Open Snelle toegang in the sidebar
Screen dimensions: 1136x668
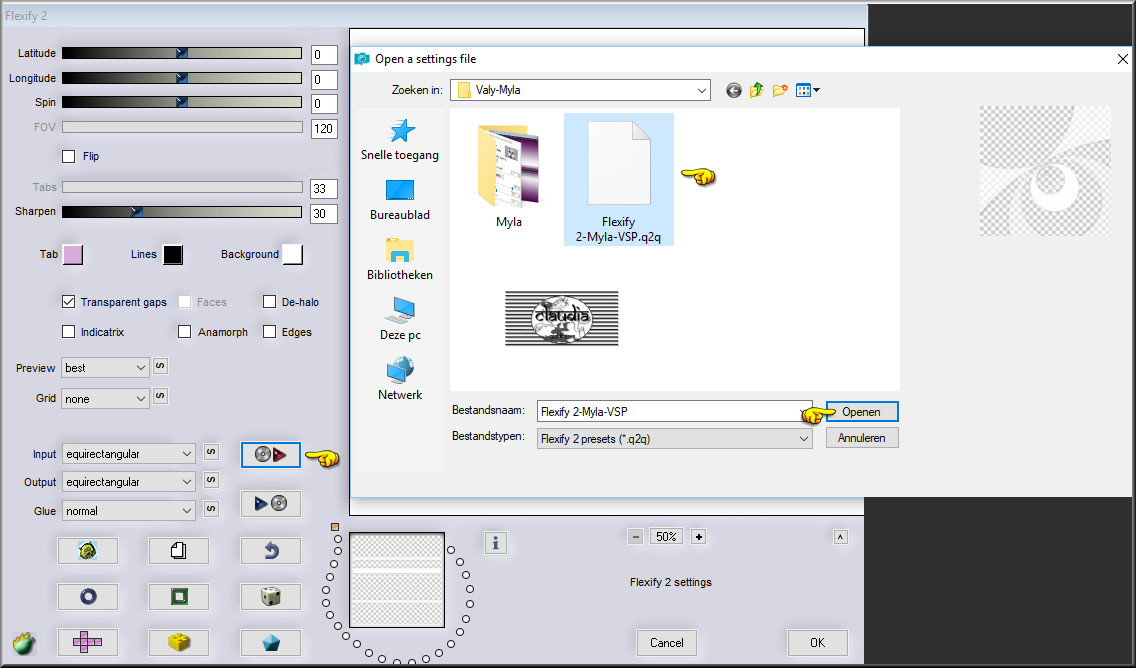point(400,140)
